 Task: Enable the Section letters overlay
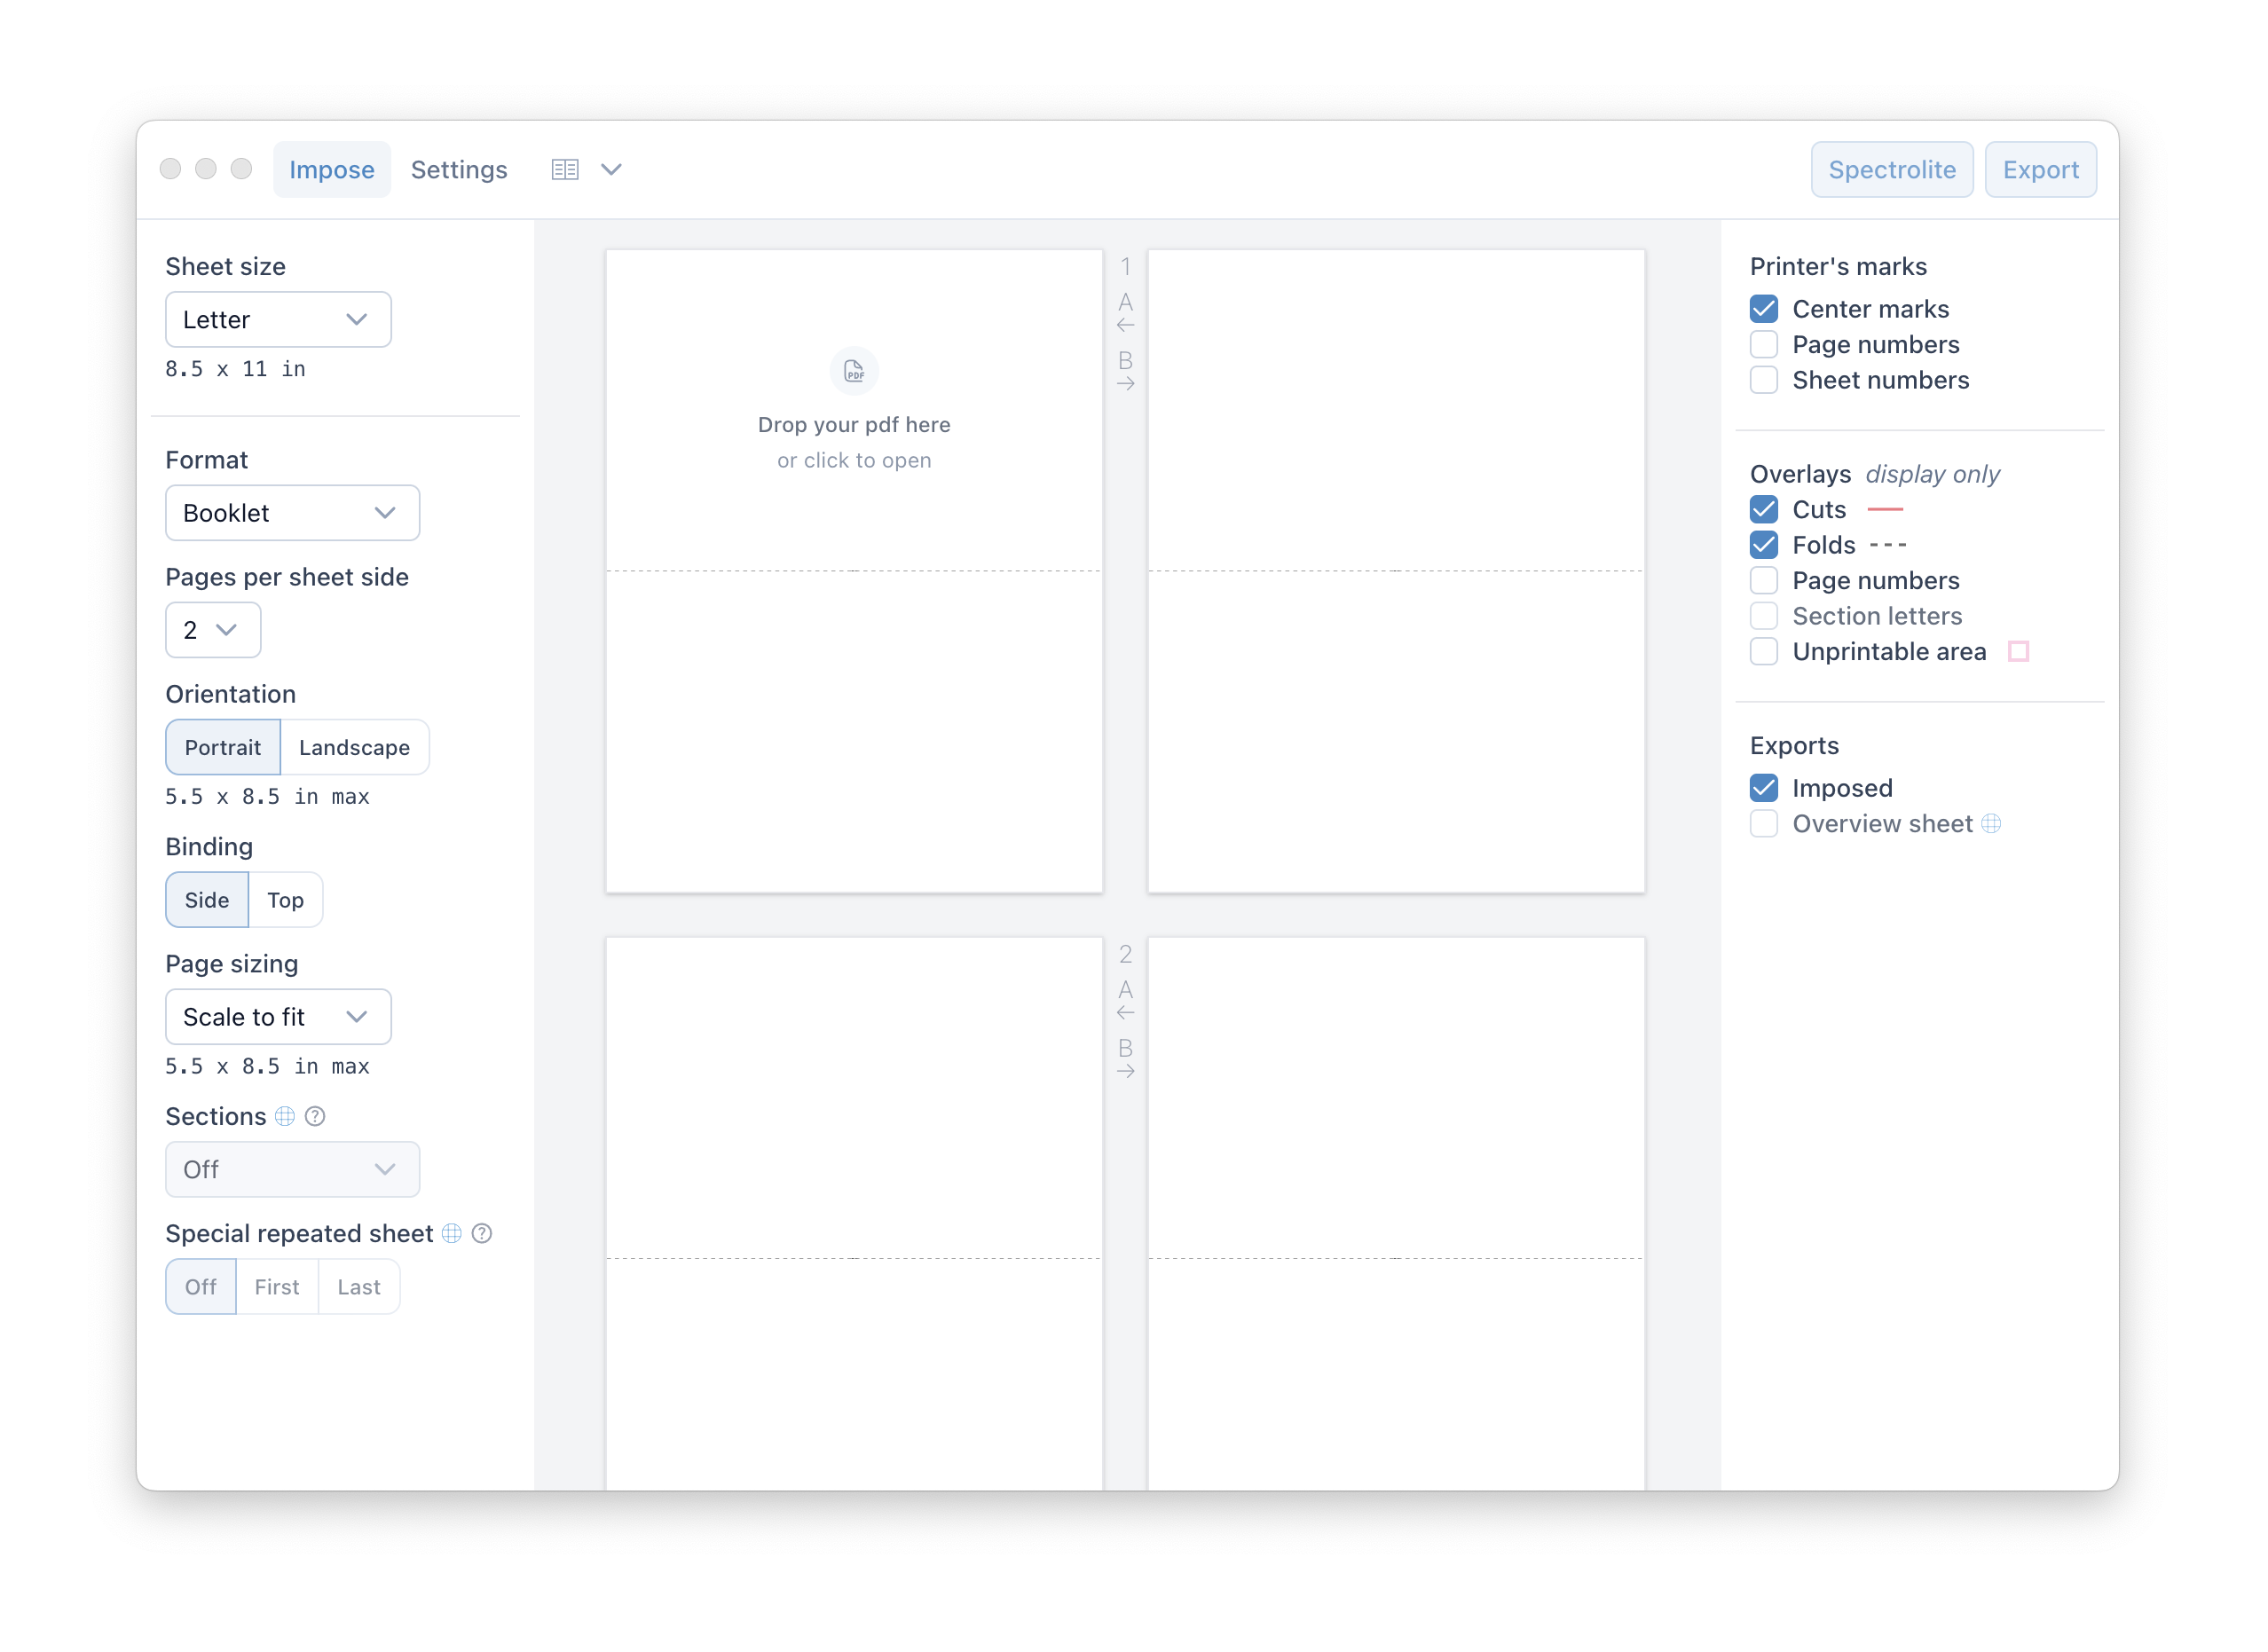(1763, 616)
